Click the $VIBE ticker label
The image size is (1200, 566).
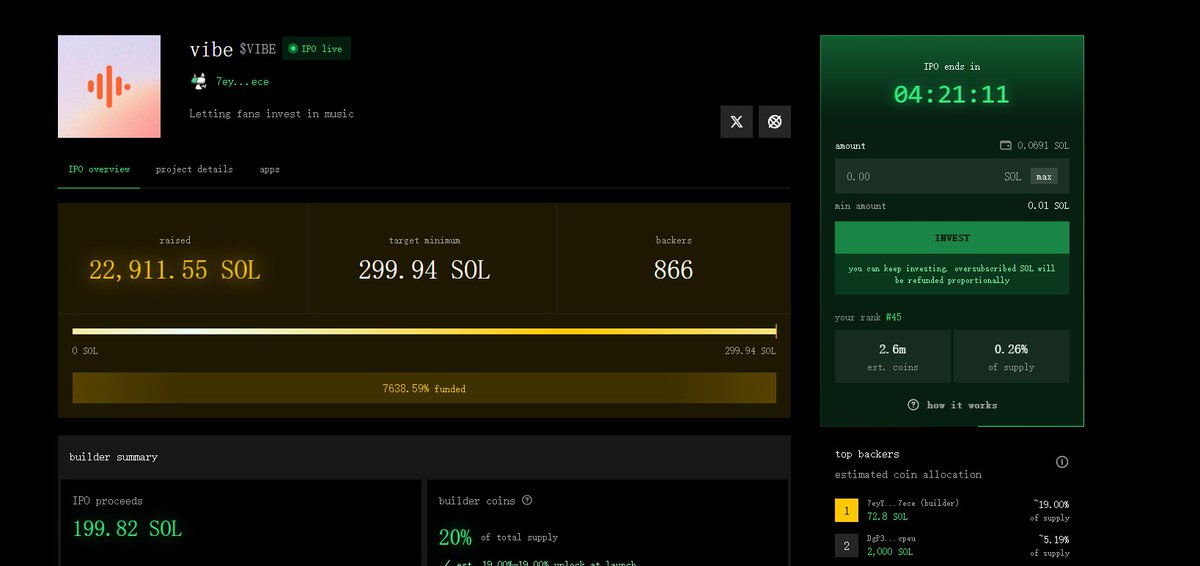258,49
